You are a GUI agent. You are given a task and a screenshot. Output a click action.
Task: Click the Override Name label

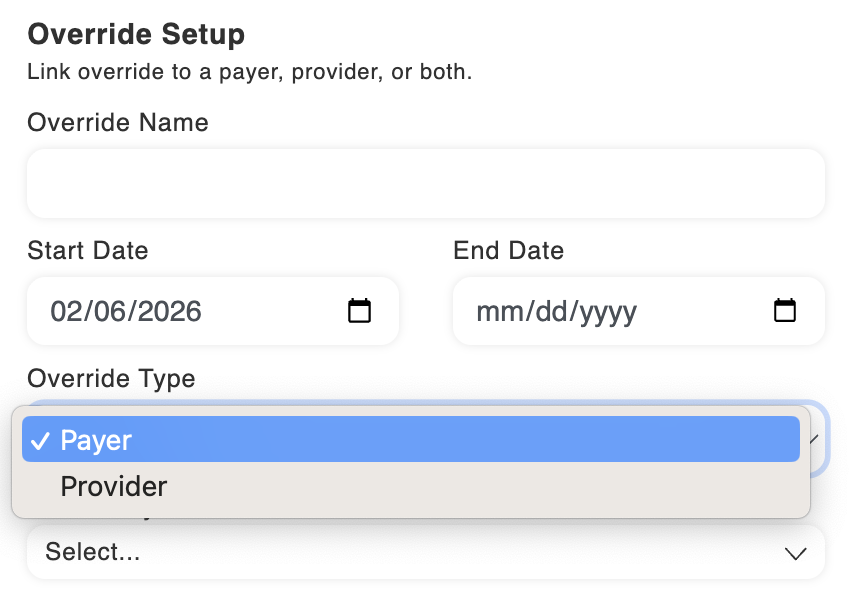pos(118,122)
